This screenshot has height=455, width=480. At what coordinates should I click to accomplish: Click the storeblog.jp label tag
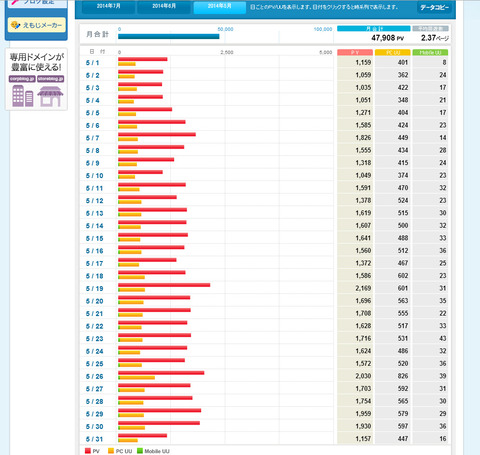coord(51,79)
